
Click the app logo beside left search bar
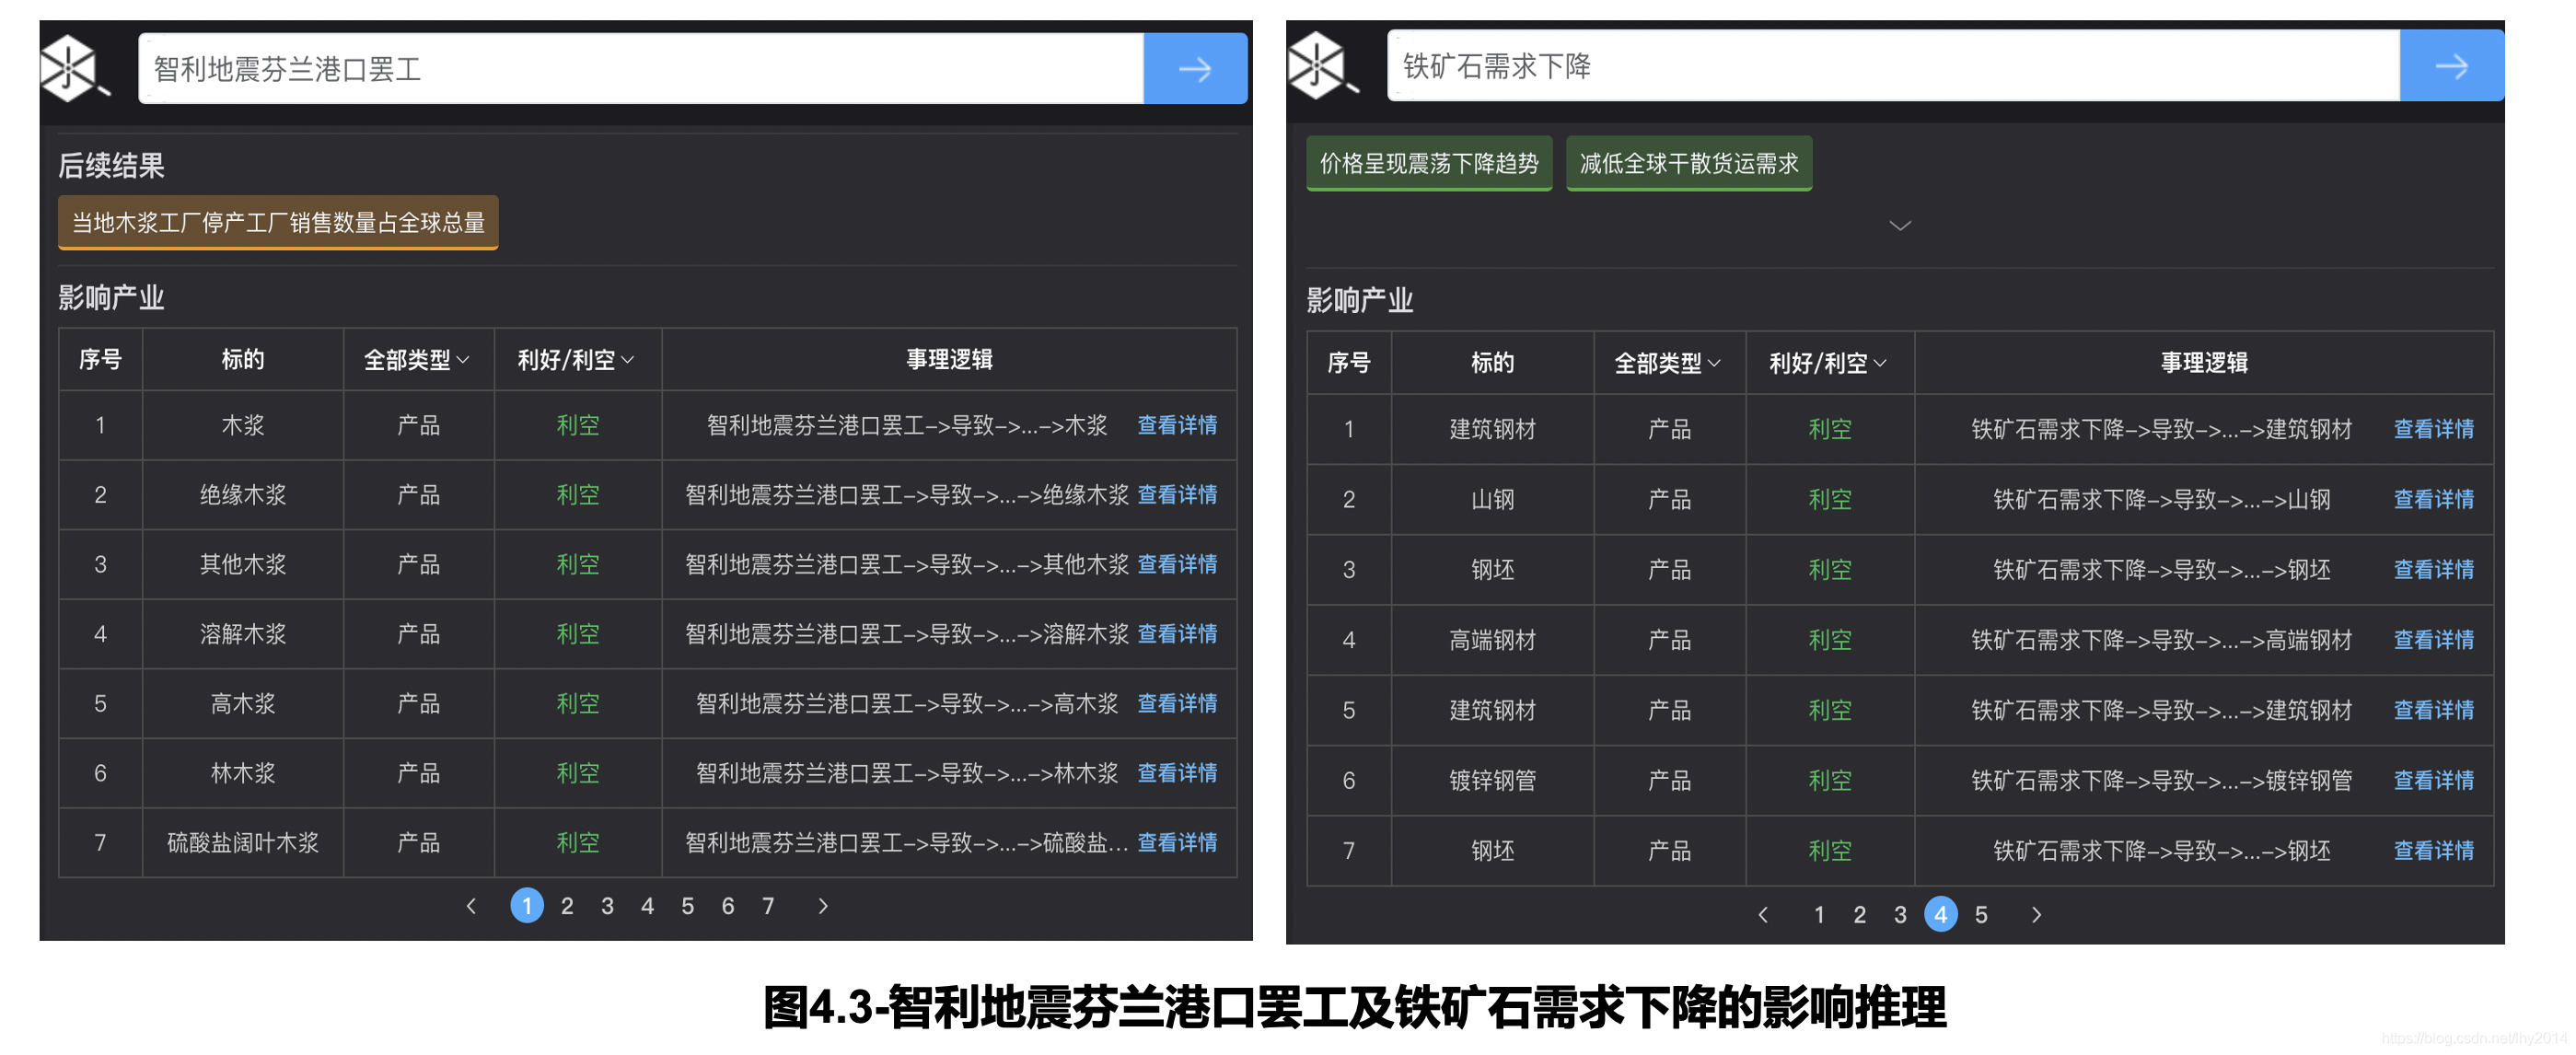(66, 67)
